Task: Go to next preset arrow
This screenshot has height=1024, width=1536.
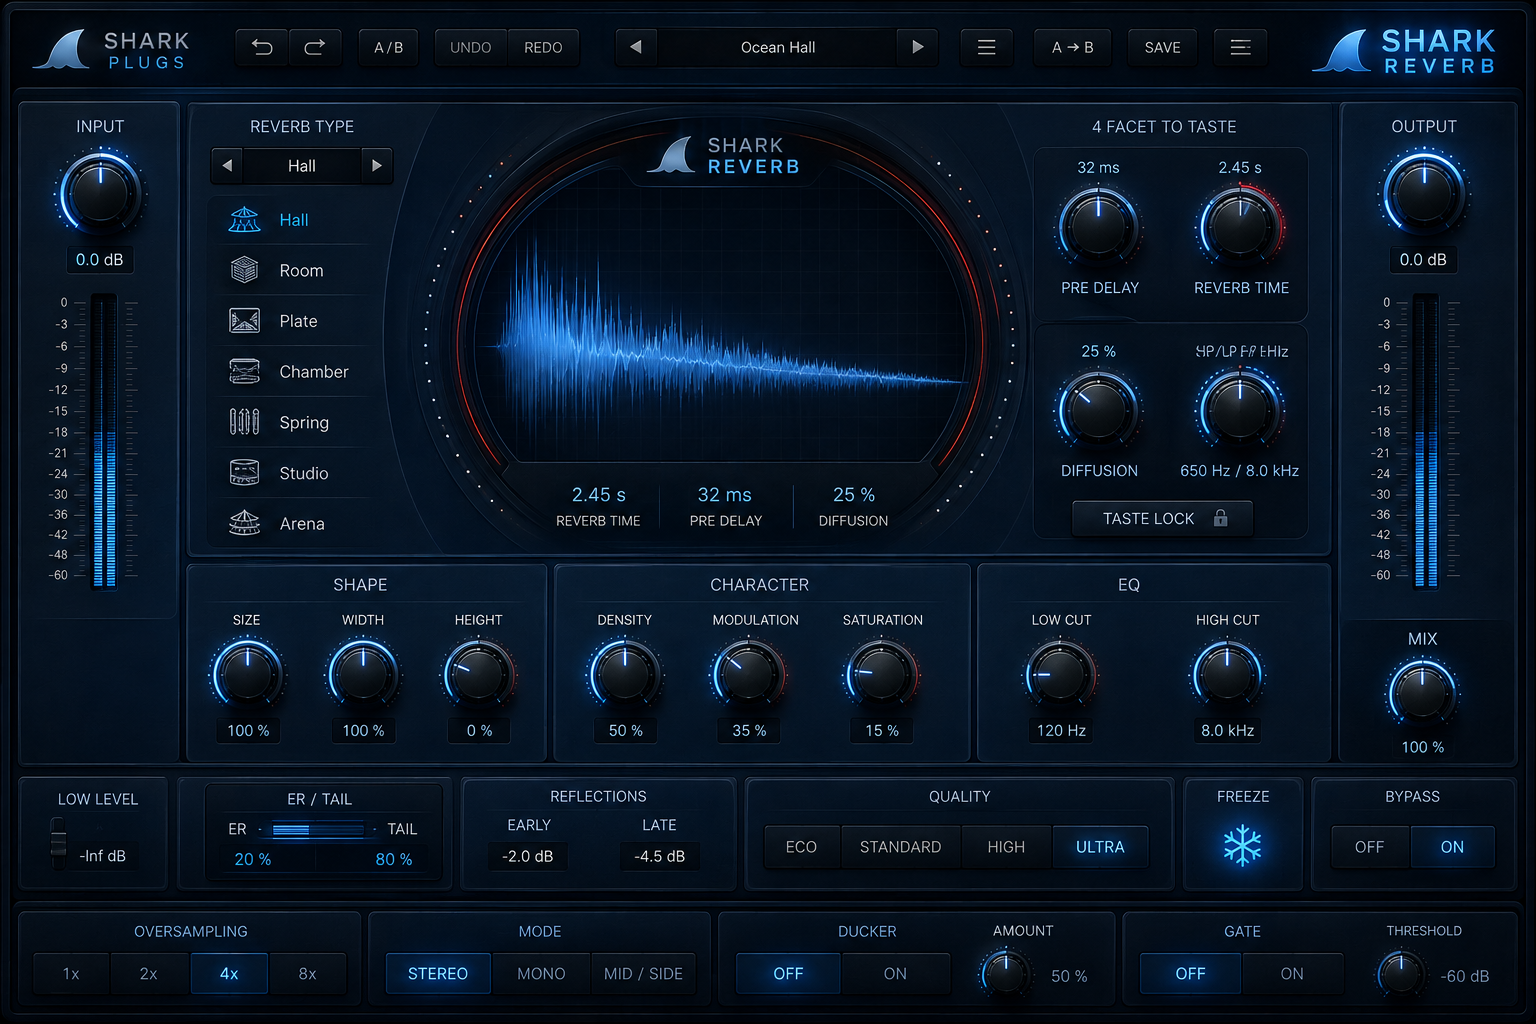Action: coord(918,47)
